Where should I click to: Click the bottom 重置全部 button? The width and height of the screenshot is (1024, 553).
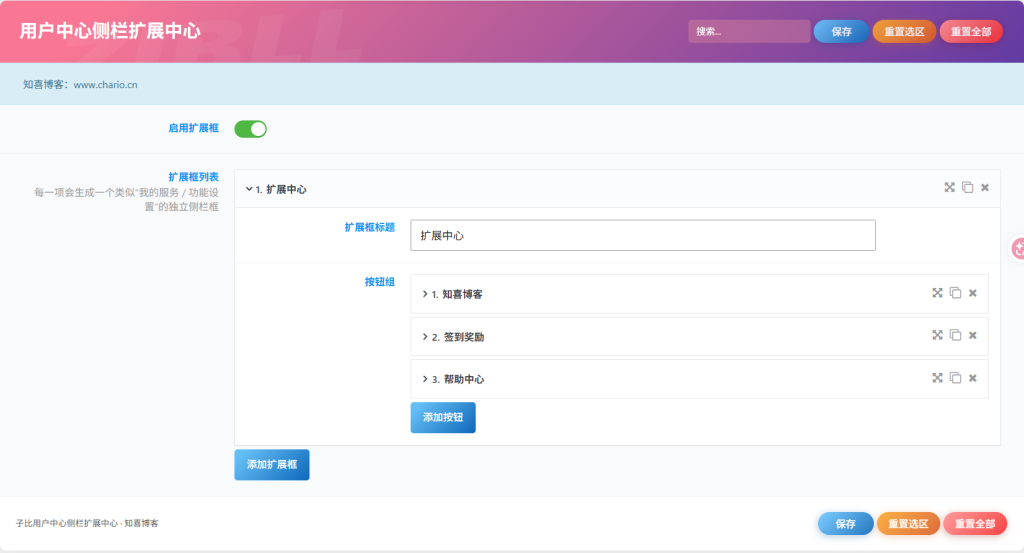pyautogui.click(x=974, y=524)
